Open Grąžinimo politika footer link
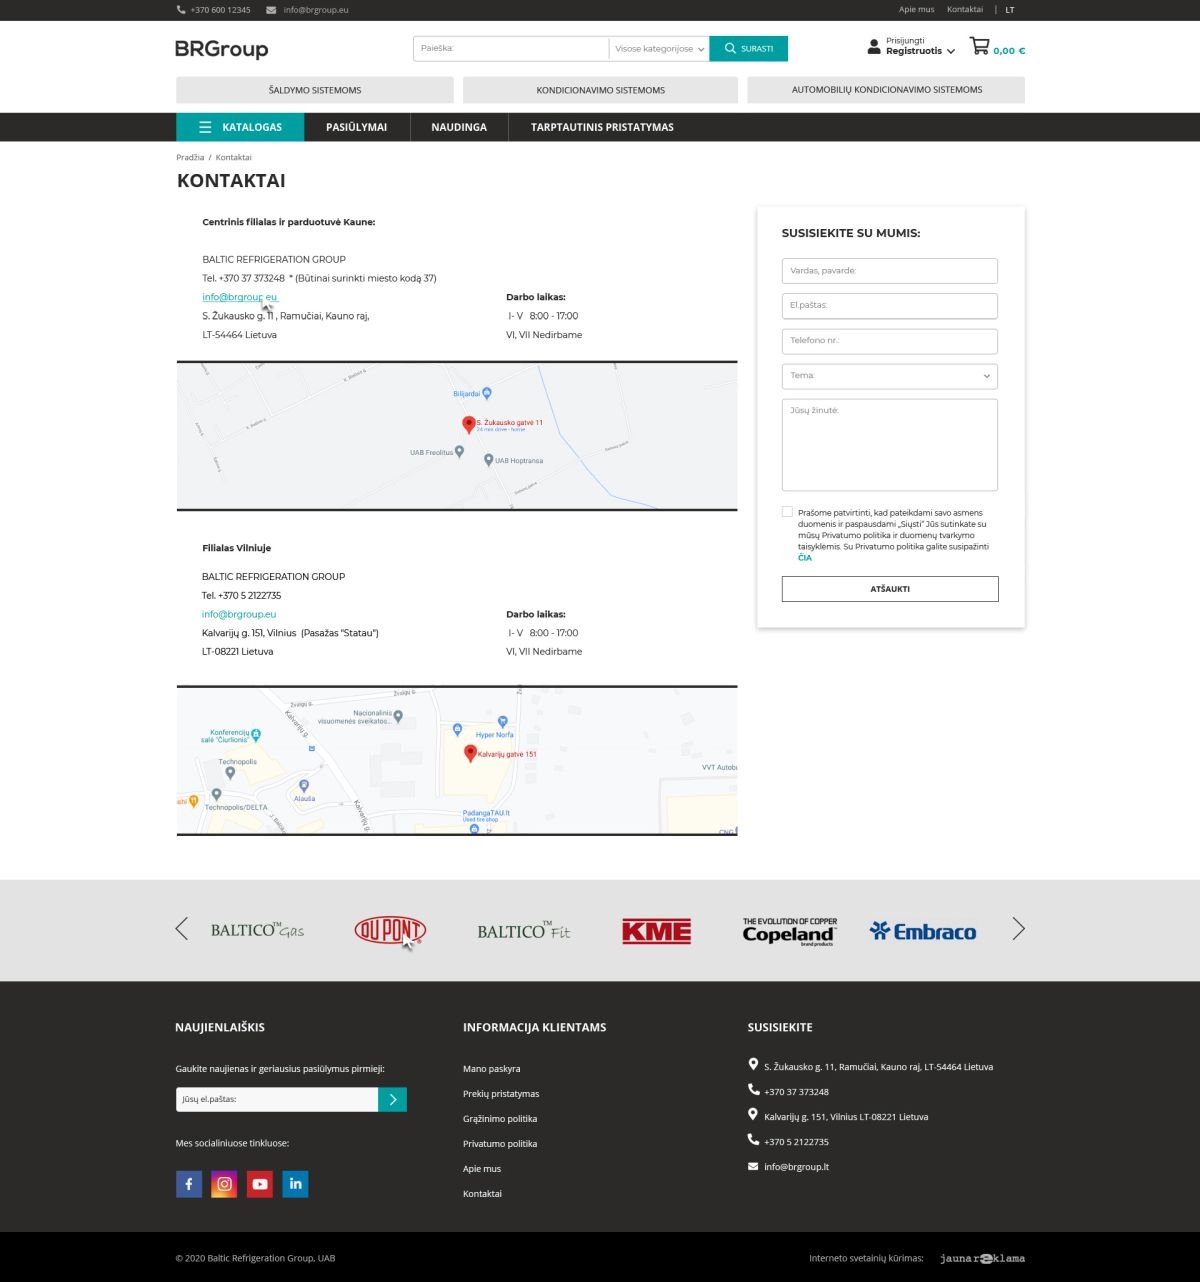Screen dimensions: 1200x1282 (500, 1119)
